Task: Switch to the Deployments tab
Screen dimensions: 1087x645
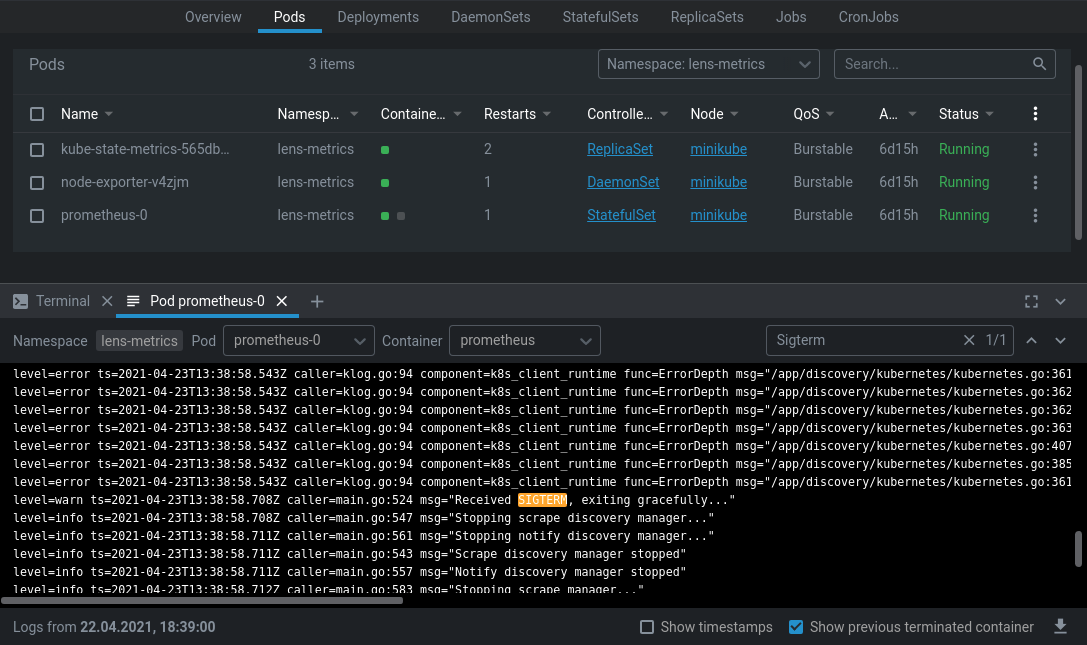Action: pyautogui.click(x=378, y=17)
